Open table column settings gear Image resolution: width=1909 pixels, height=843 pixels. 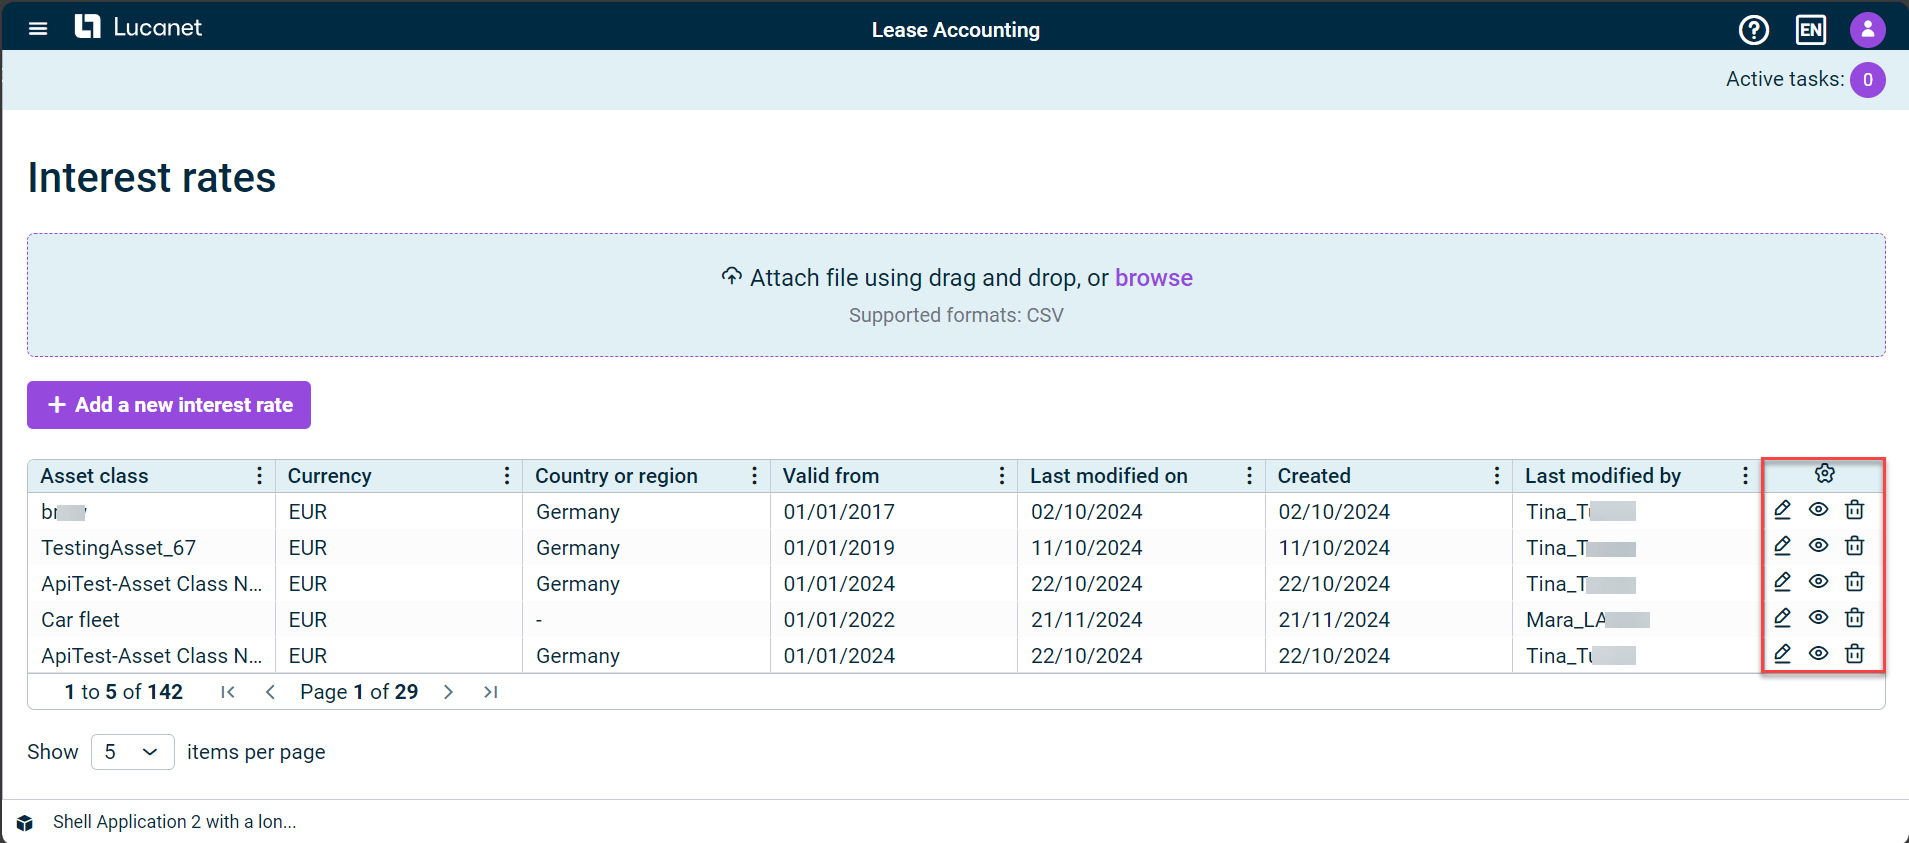click(x=1824, y=474)
